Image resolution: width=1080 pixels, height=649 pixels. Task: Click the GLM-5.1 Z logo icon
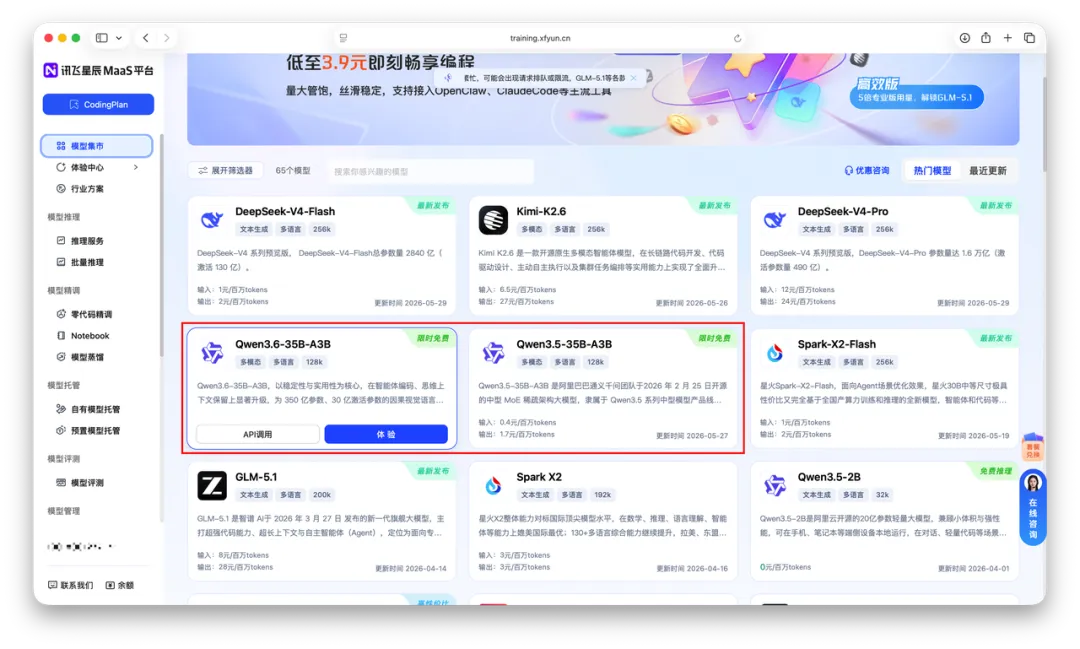(x=212, y=486)
